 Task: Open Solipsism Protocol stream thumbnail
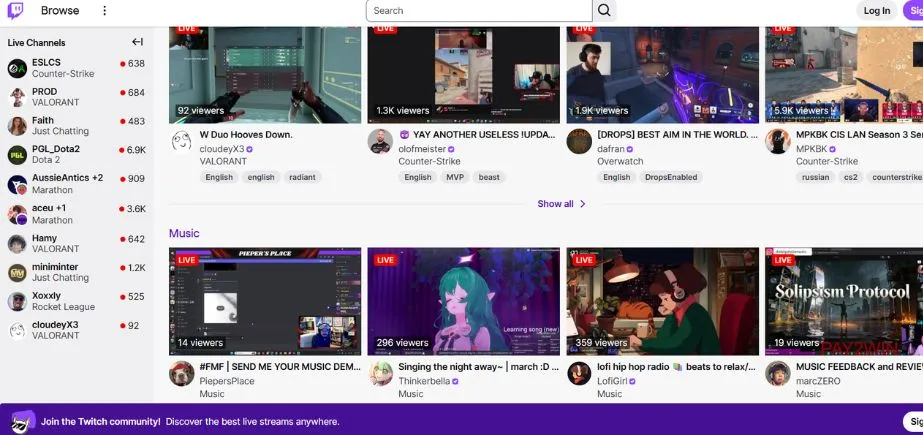coord(844,301)
